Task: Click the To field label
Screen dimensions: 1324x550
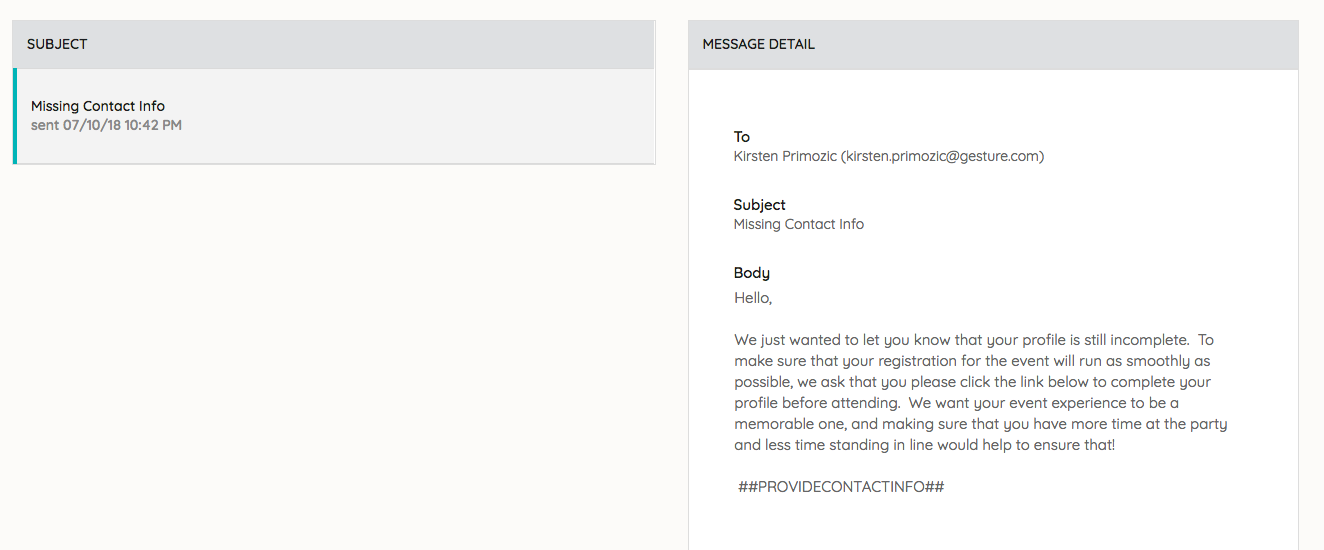Action: pyautogui.click(x=742, y=137)
